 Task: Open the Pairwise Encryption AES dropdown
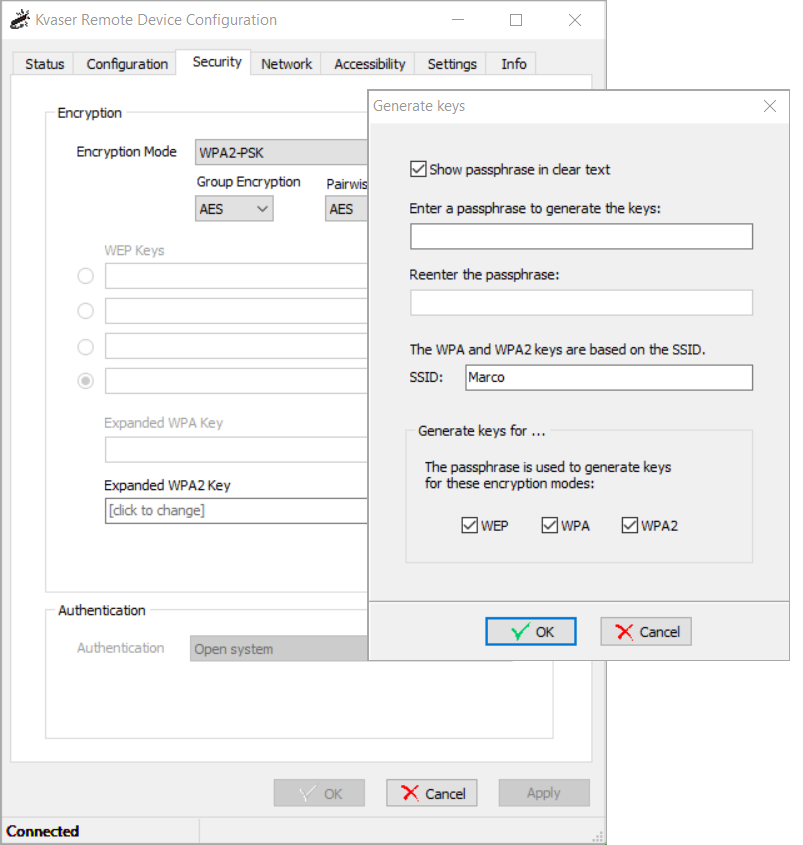click(x=346, y=209)
